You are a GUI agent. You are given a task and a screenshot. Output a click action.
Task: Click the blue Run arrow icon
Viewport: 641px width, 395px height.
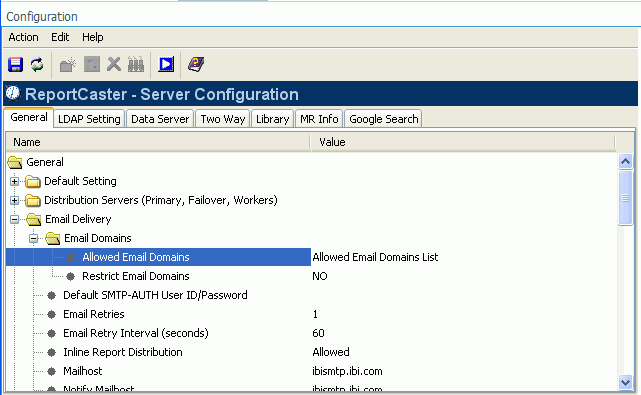166,64
